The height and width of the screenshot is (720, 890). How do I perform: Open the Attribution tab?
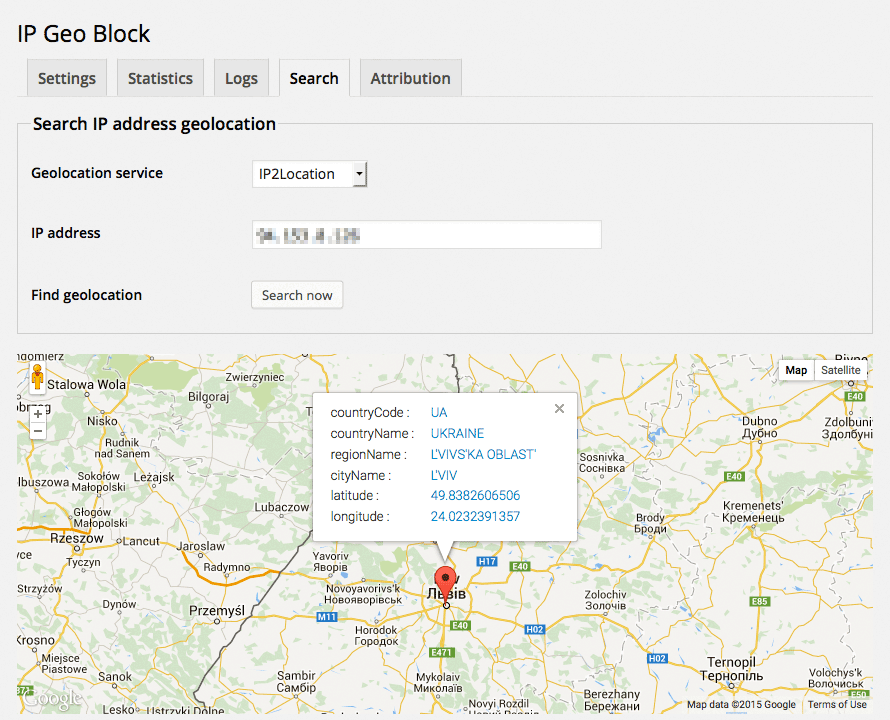click(x=410, y=78)
